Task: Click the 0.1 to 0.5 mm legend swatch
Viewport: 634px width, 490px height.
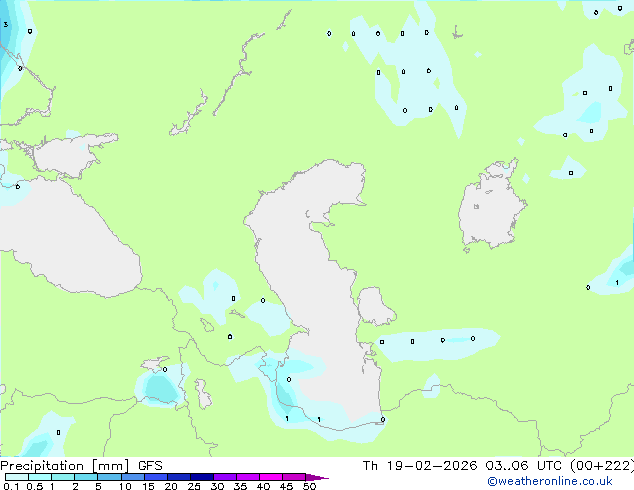Action: tap(17, 477)
